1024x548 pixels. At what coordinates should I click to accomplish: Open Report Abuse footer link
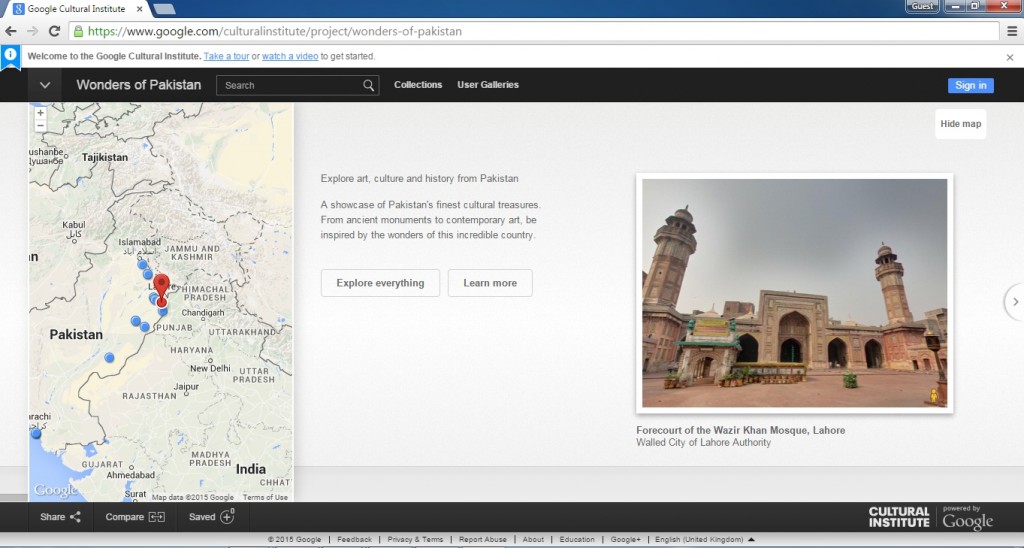[x=483, y=540]
